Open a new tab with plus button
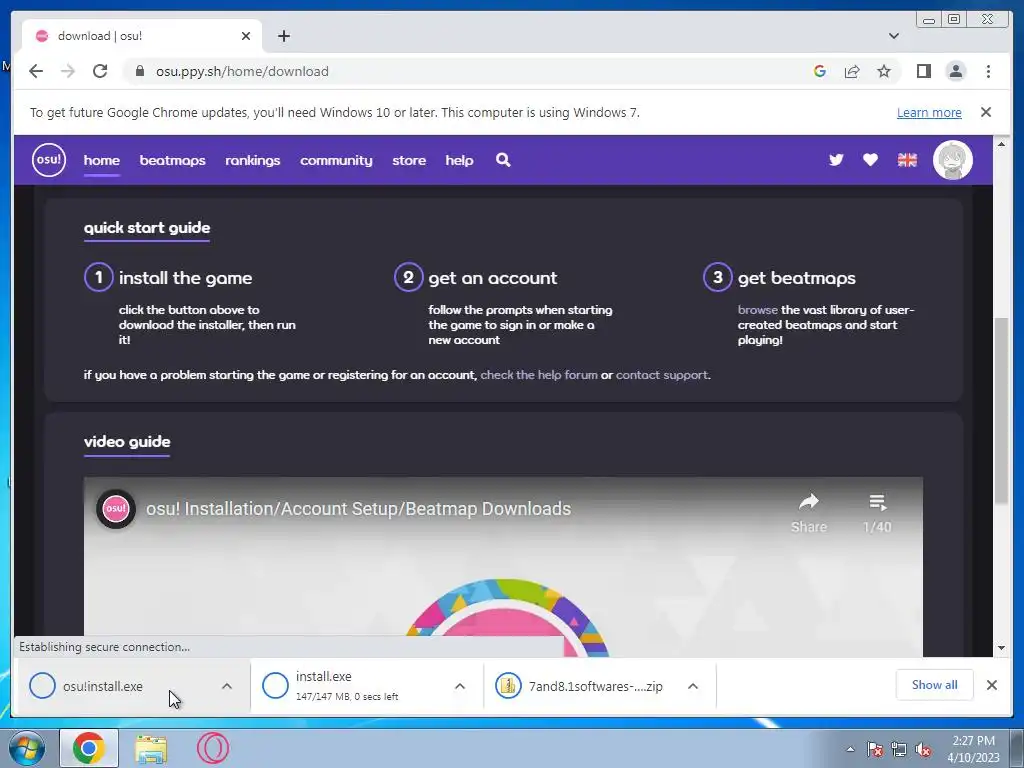The height and width of the screenshot is (768, 1024). tap(283, 36)
